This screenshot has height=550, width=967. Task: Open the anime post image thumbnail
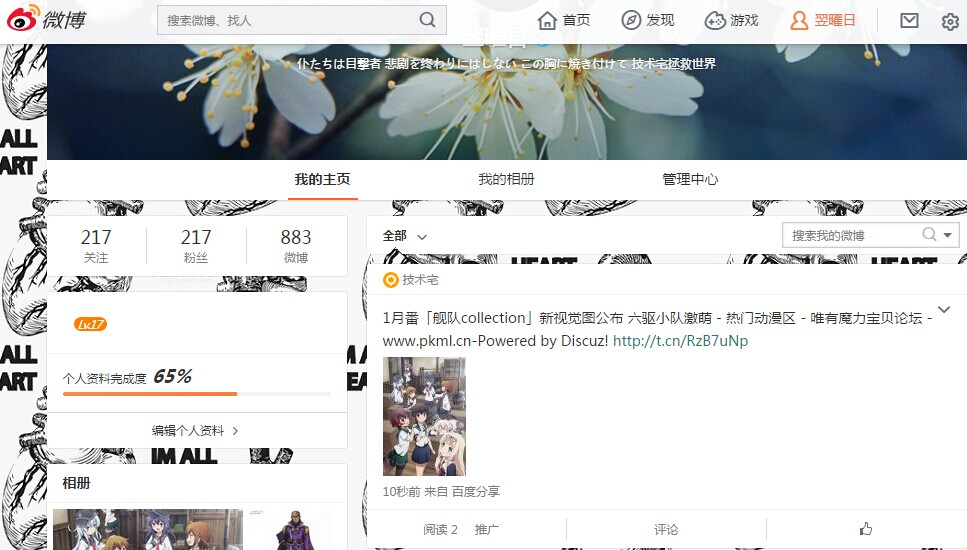(424, 416)
